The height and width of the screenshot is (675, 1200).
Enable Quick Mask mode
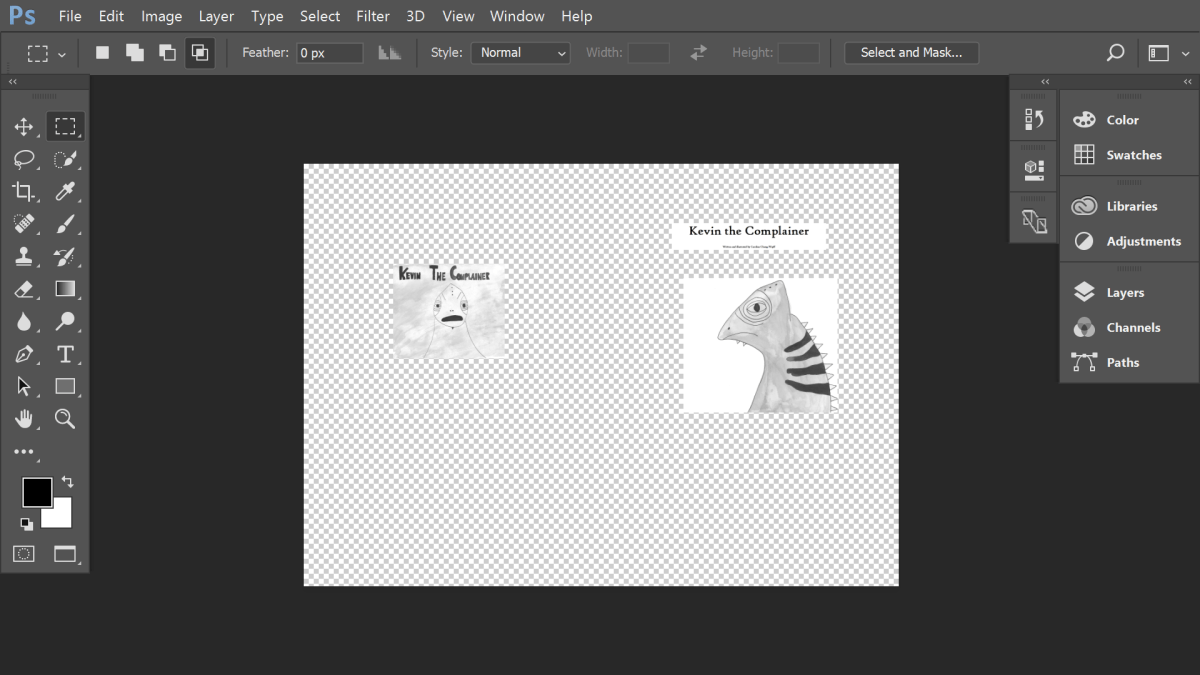coord(24,553)
